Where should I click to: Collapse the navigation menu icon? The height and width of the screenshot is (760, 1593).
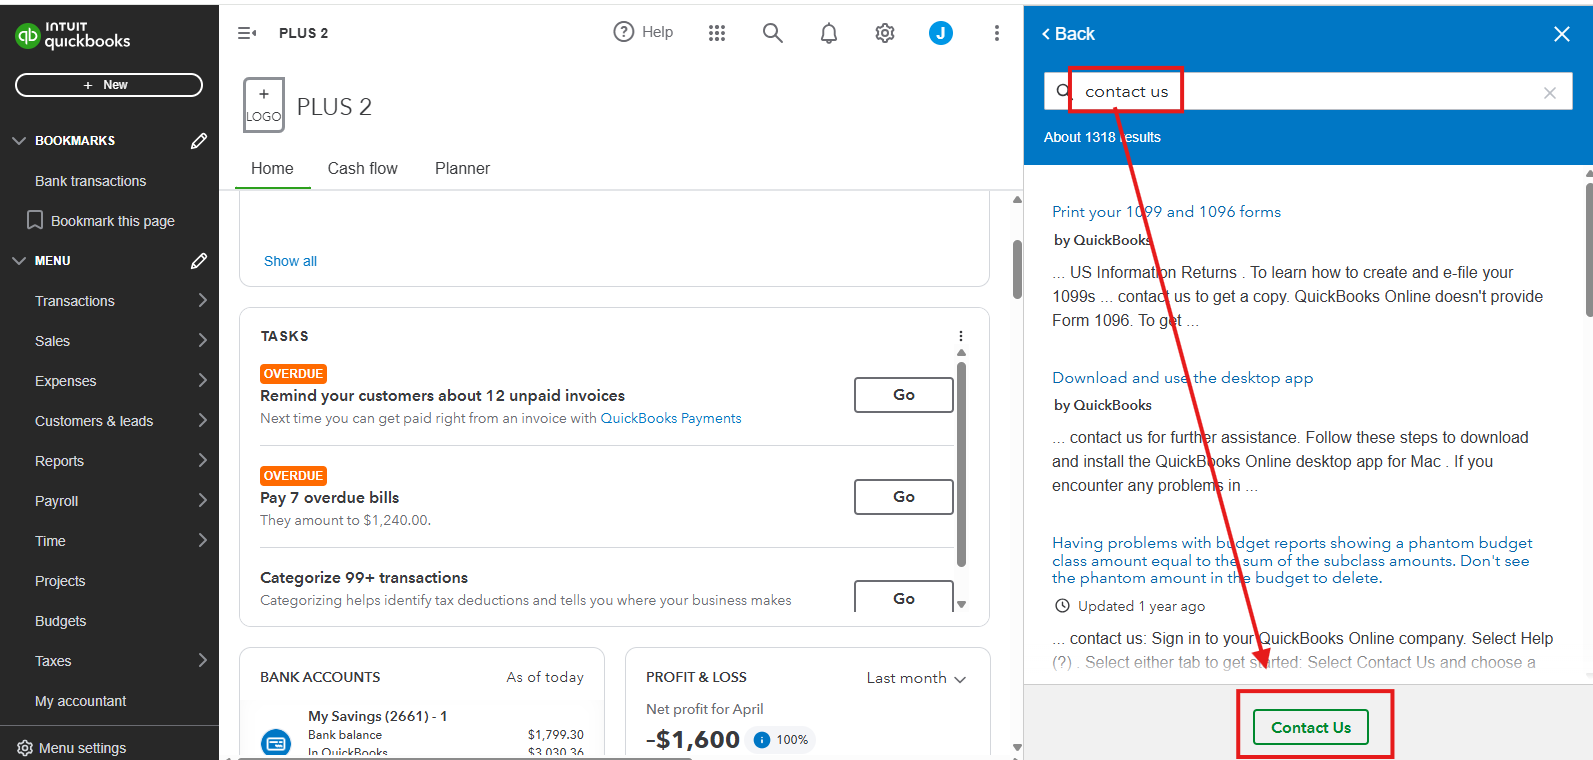(247, 33)
